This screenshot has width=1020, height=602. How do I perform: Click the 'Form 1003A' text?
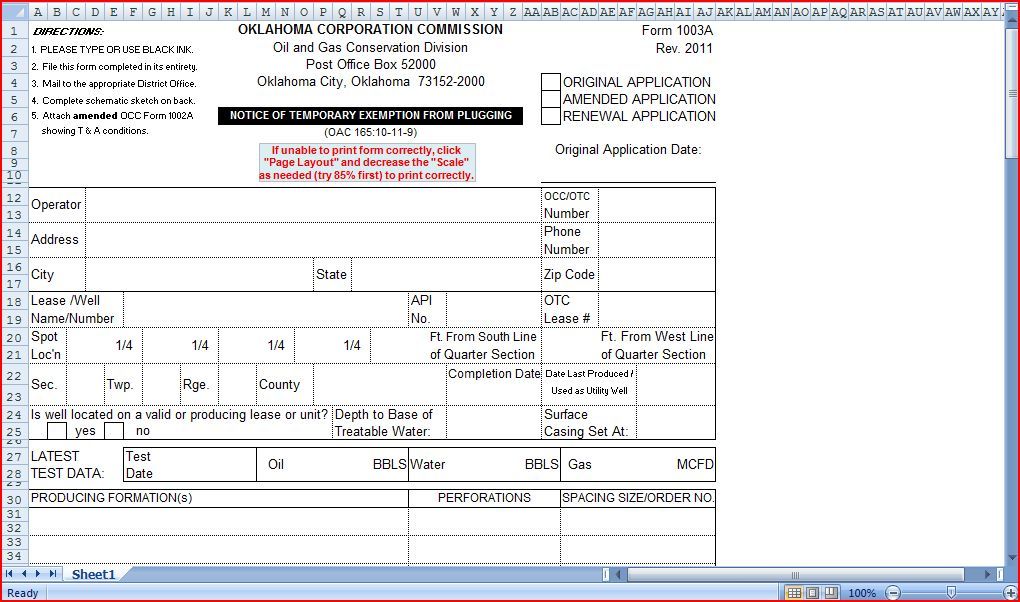677,31
